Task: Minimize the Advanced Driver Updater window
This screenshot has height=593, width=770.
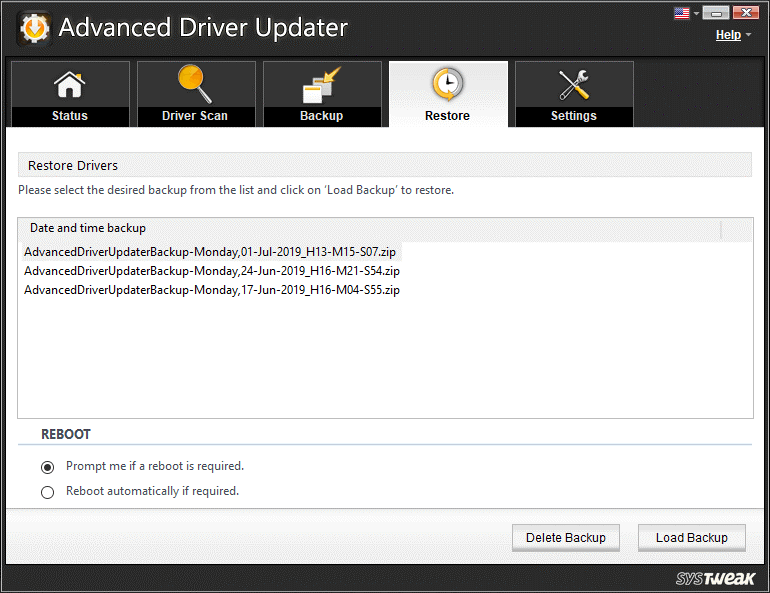Action: 715,13
